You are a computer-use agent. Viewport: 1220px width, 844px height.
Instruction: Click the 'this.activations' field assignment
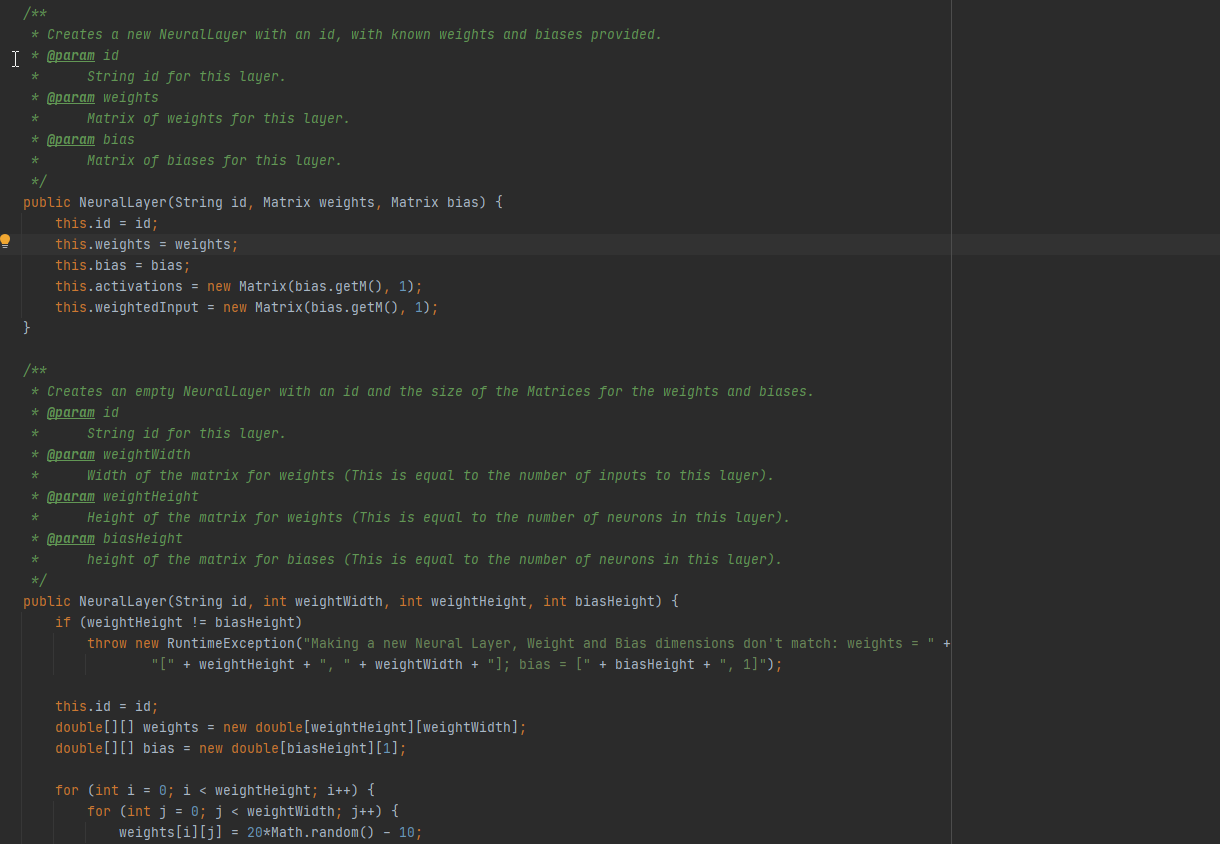[119, 287]
